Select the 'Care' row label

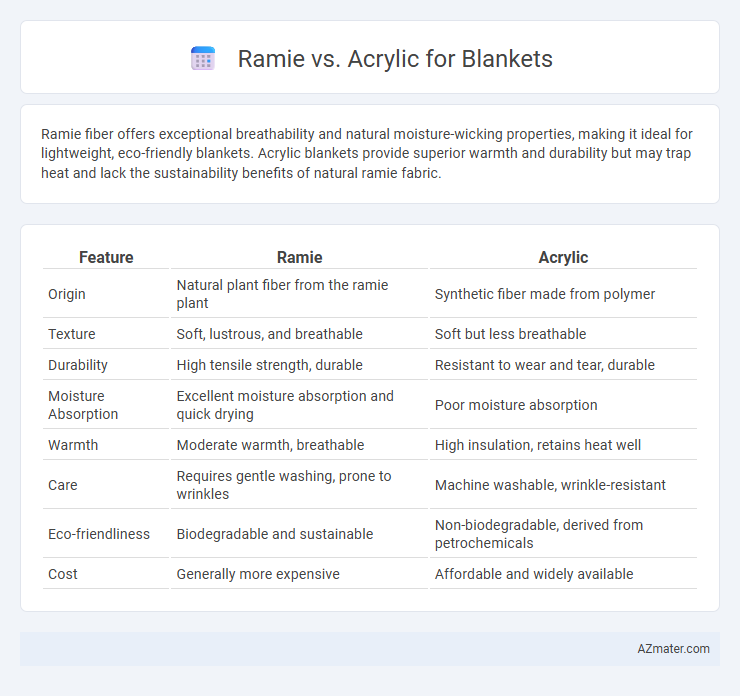tap(63, 485)
